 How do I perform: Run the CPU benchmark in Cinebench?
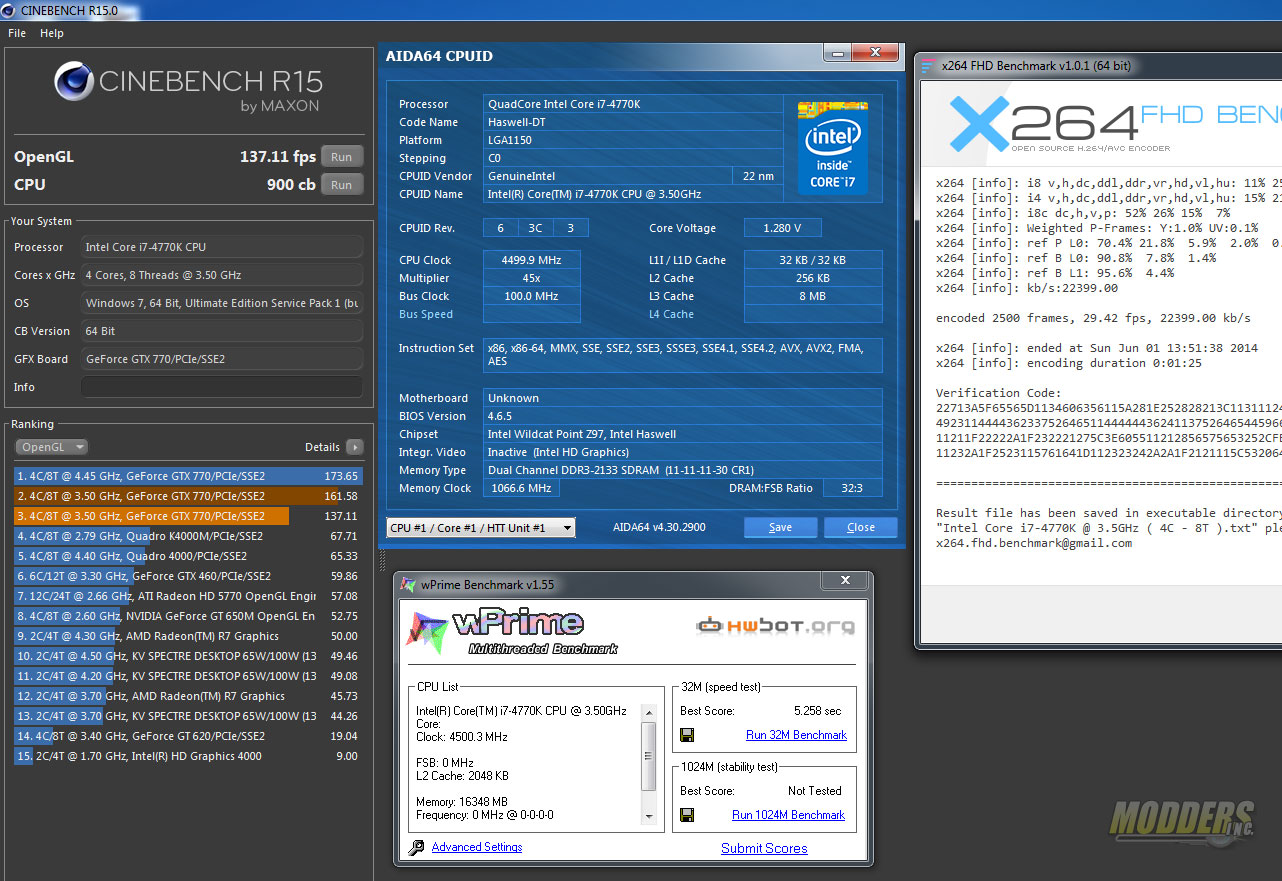[x=342, y=185]
